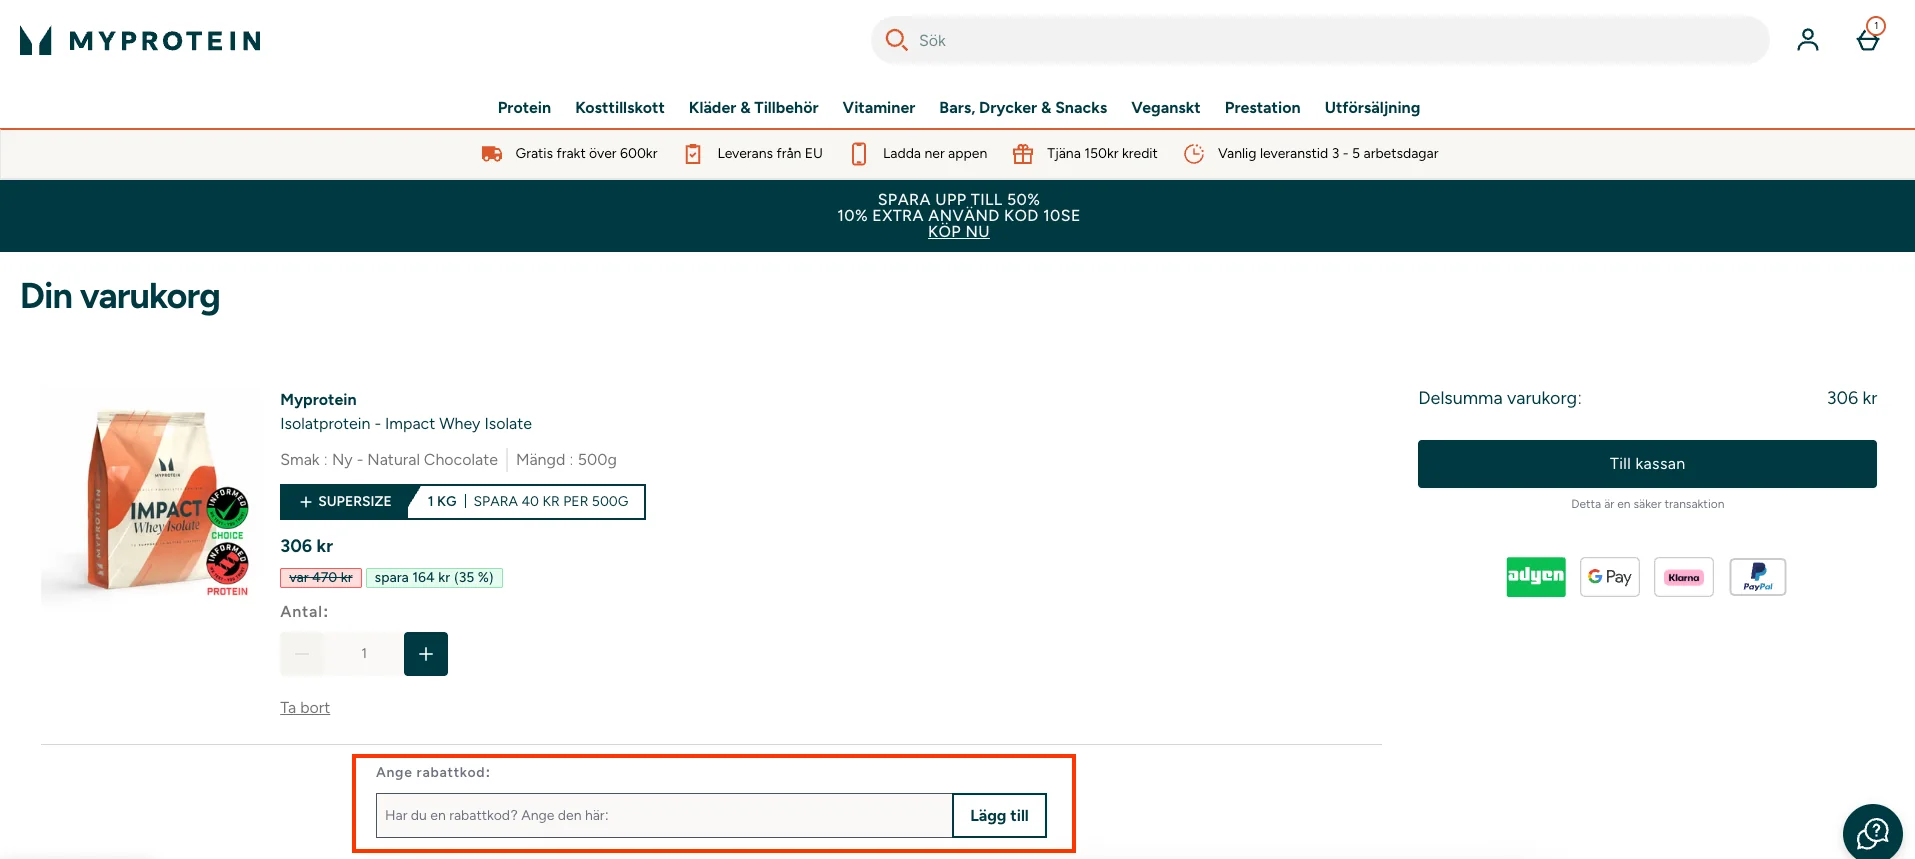Decrease quantity with the minus button

(302, 654)
